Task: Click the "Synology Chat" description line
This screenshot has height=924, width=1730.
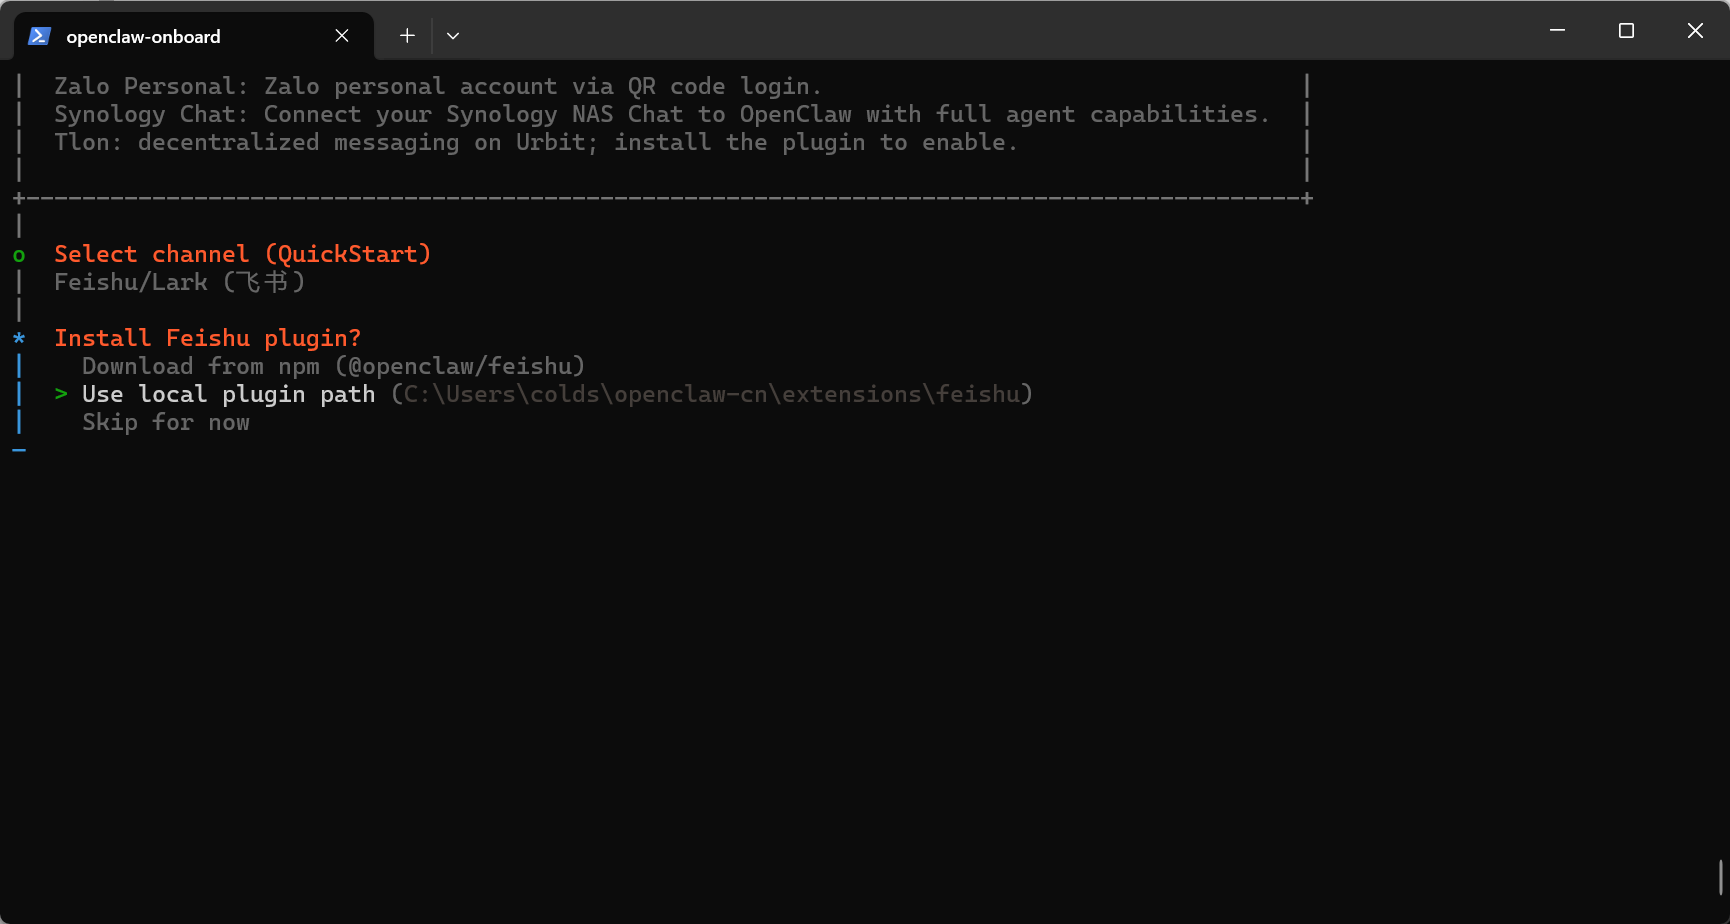Action: [661, 115]
